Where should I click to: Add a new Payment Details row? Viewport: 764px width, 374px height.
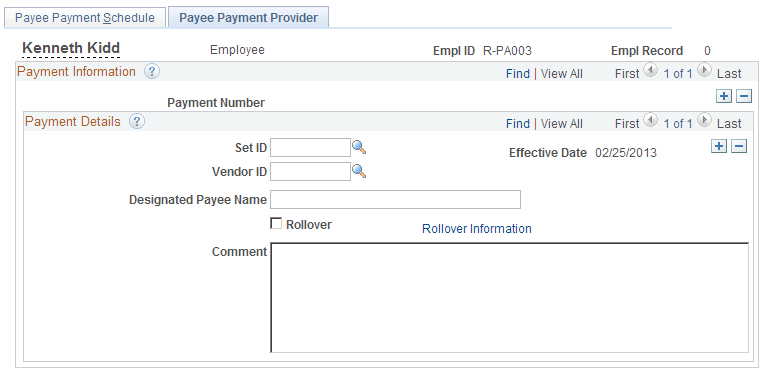[719, 146]
